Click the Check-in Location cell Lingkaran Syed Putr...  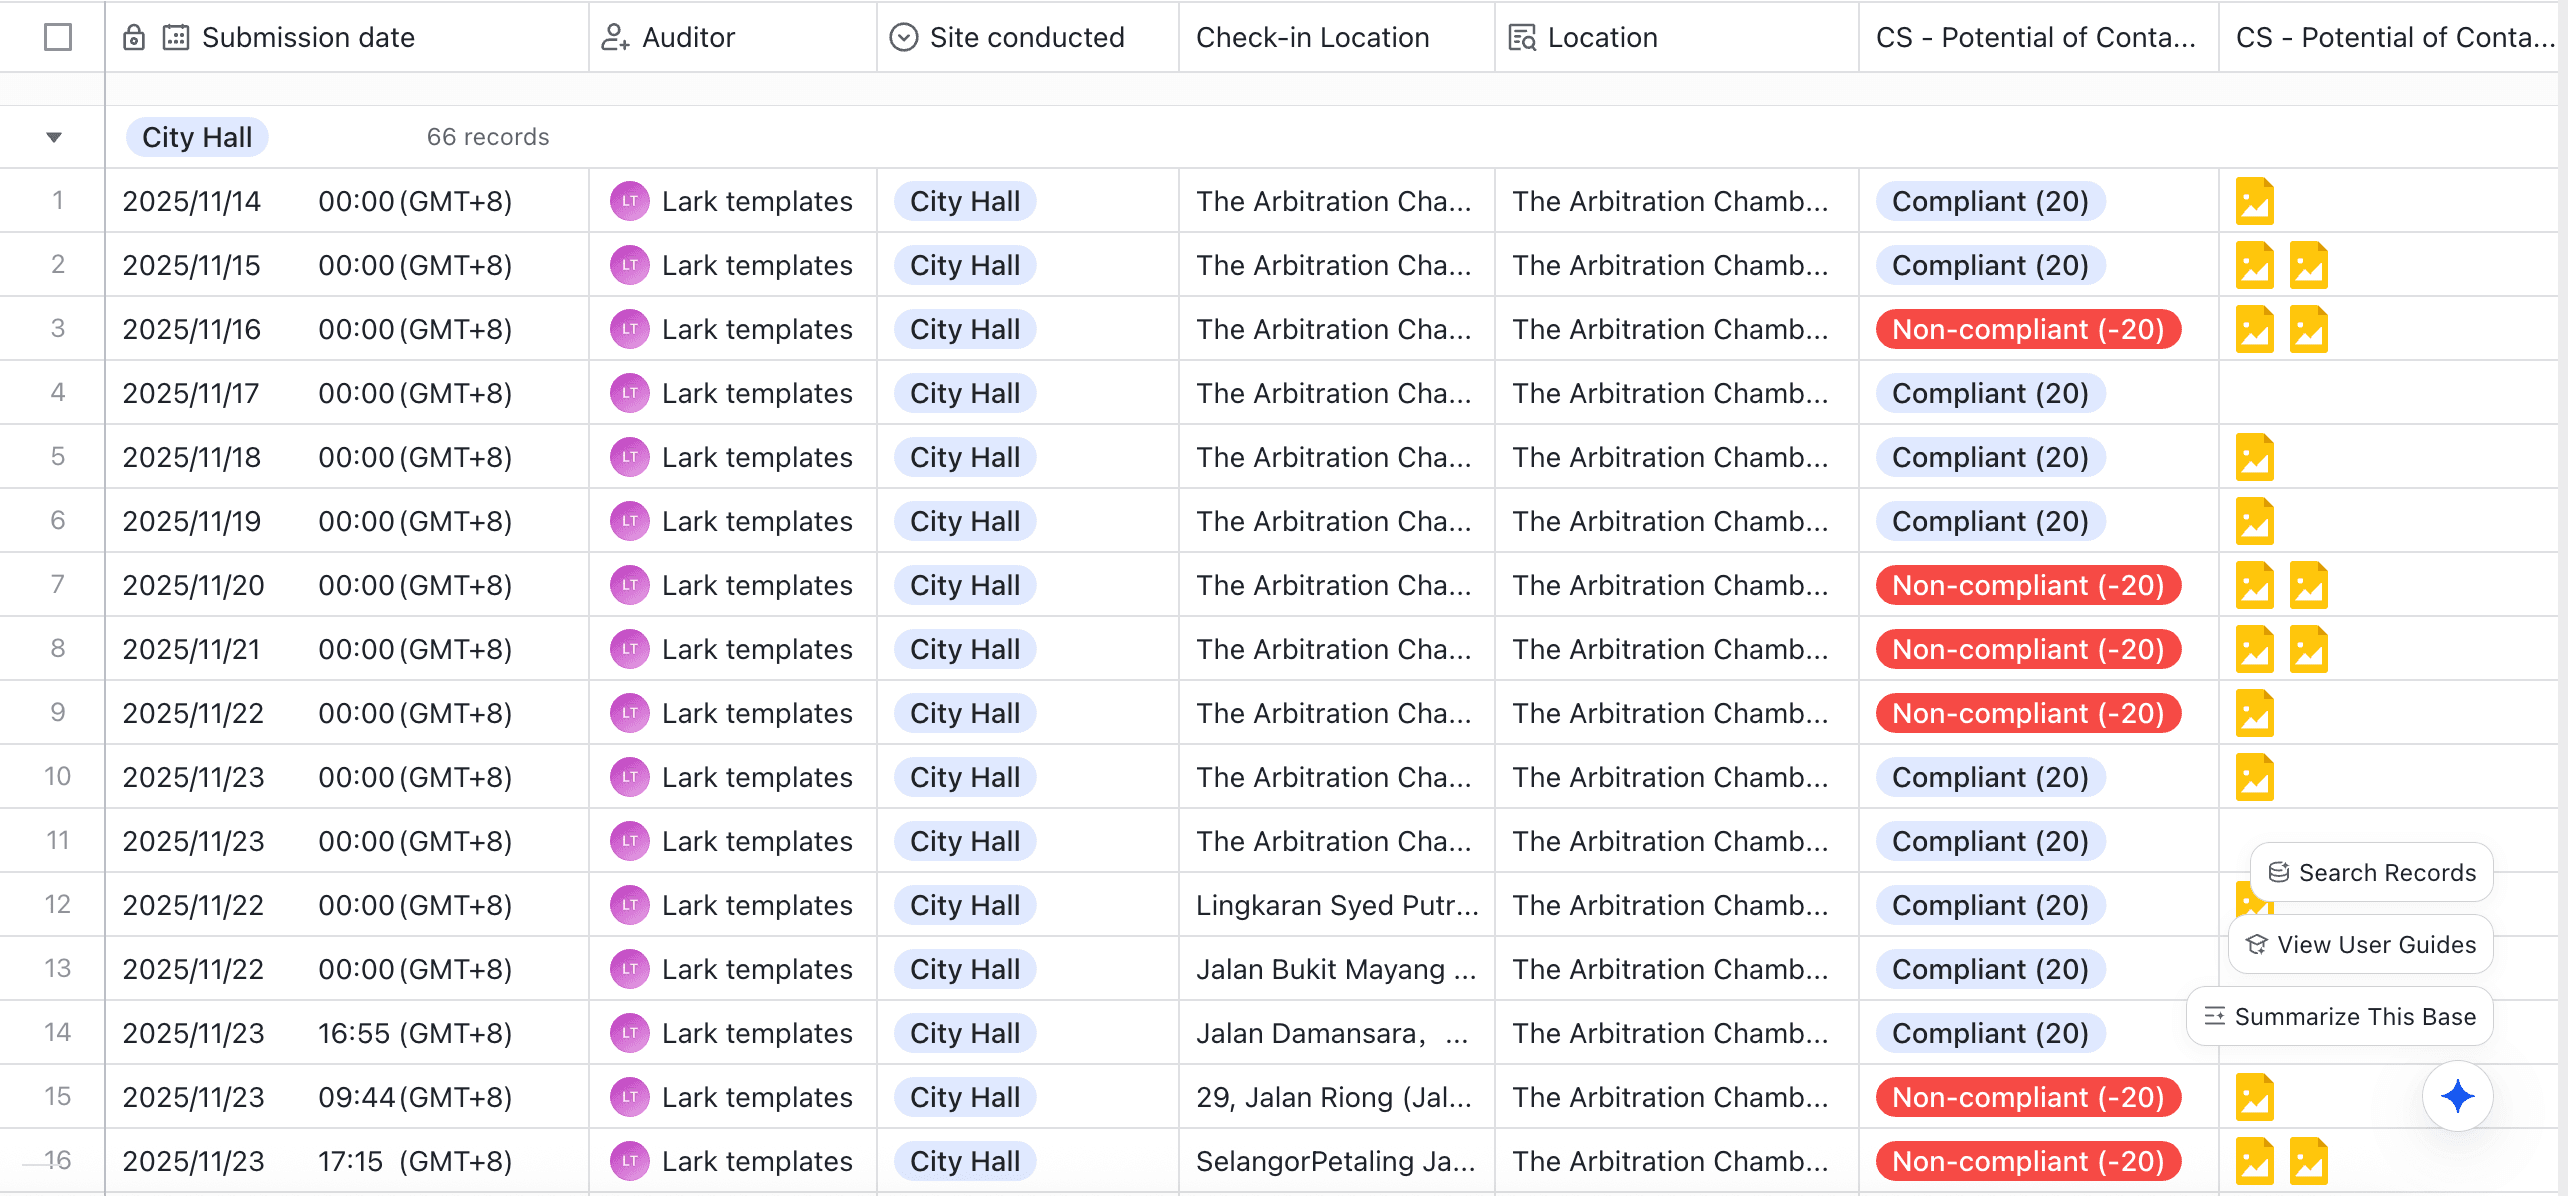1336,906
